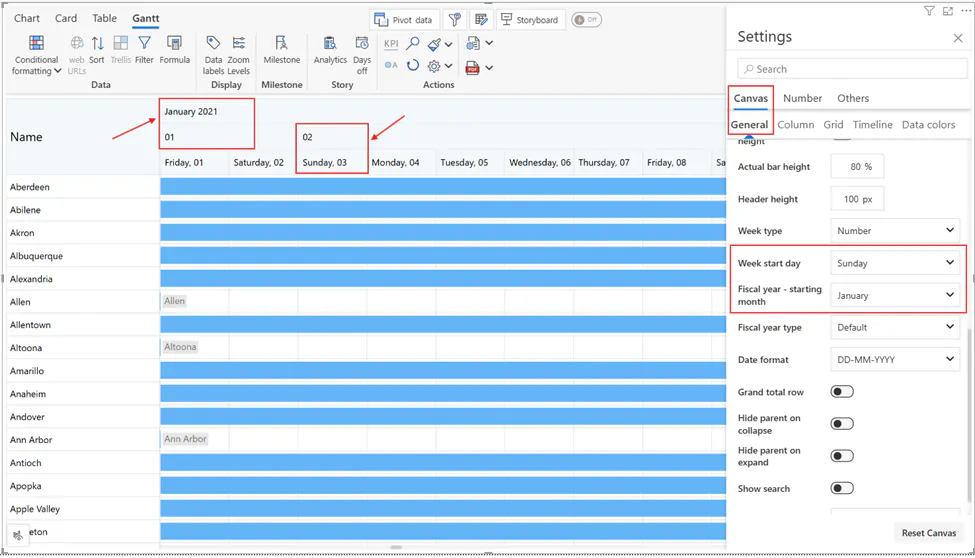Switch to the Table tab

[104, 18]
